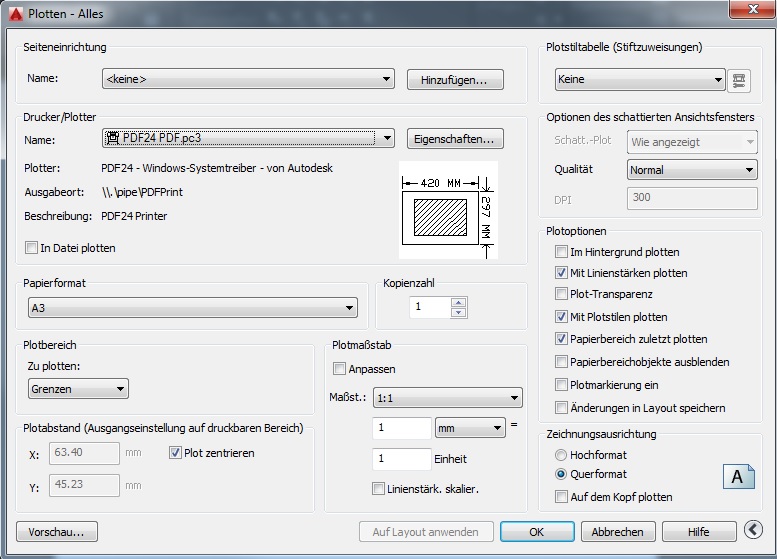Click the Einheit value field
Image resolution: width=777 pixels, height=559 pixels.
[x=402, y=459]
